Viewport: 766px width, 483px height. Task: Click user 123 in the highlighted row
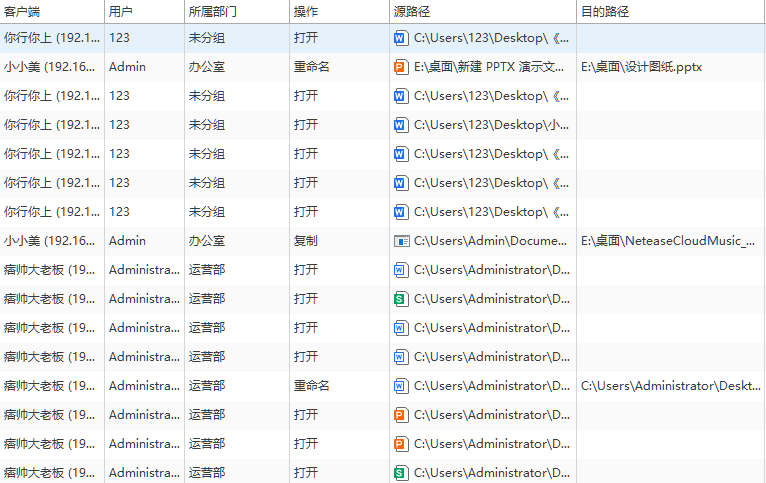(x=119, y=38)
